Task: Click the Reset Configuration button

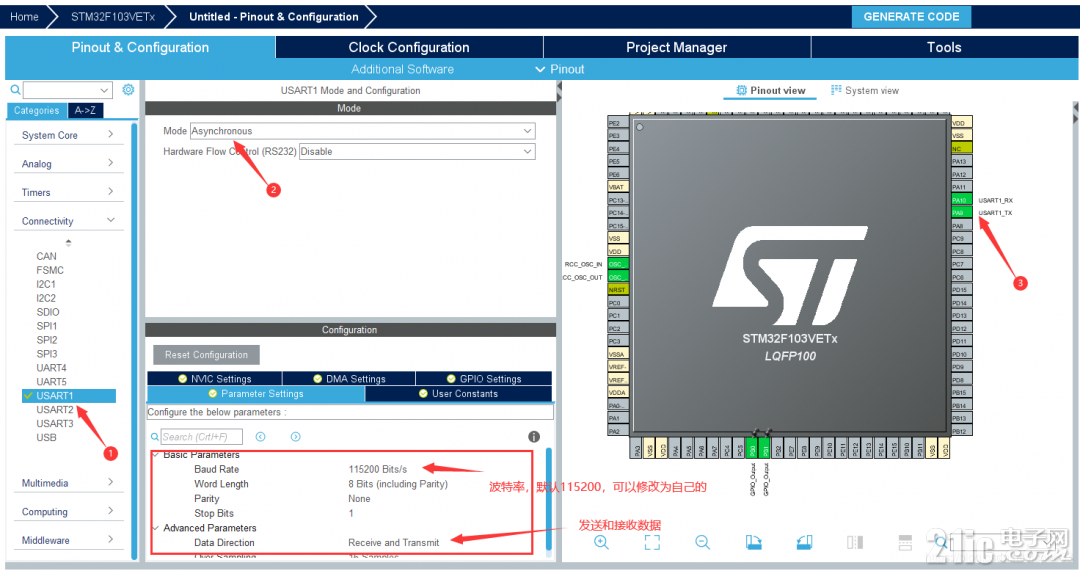Action: (x=206, y=355)
